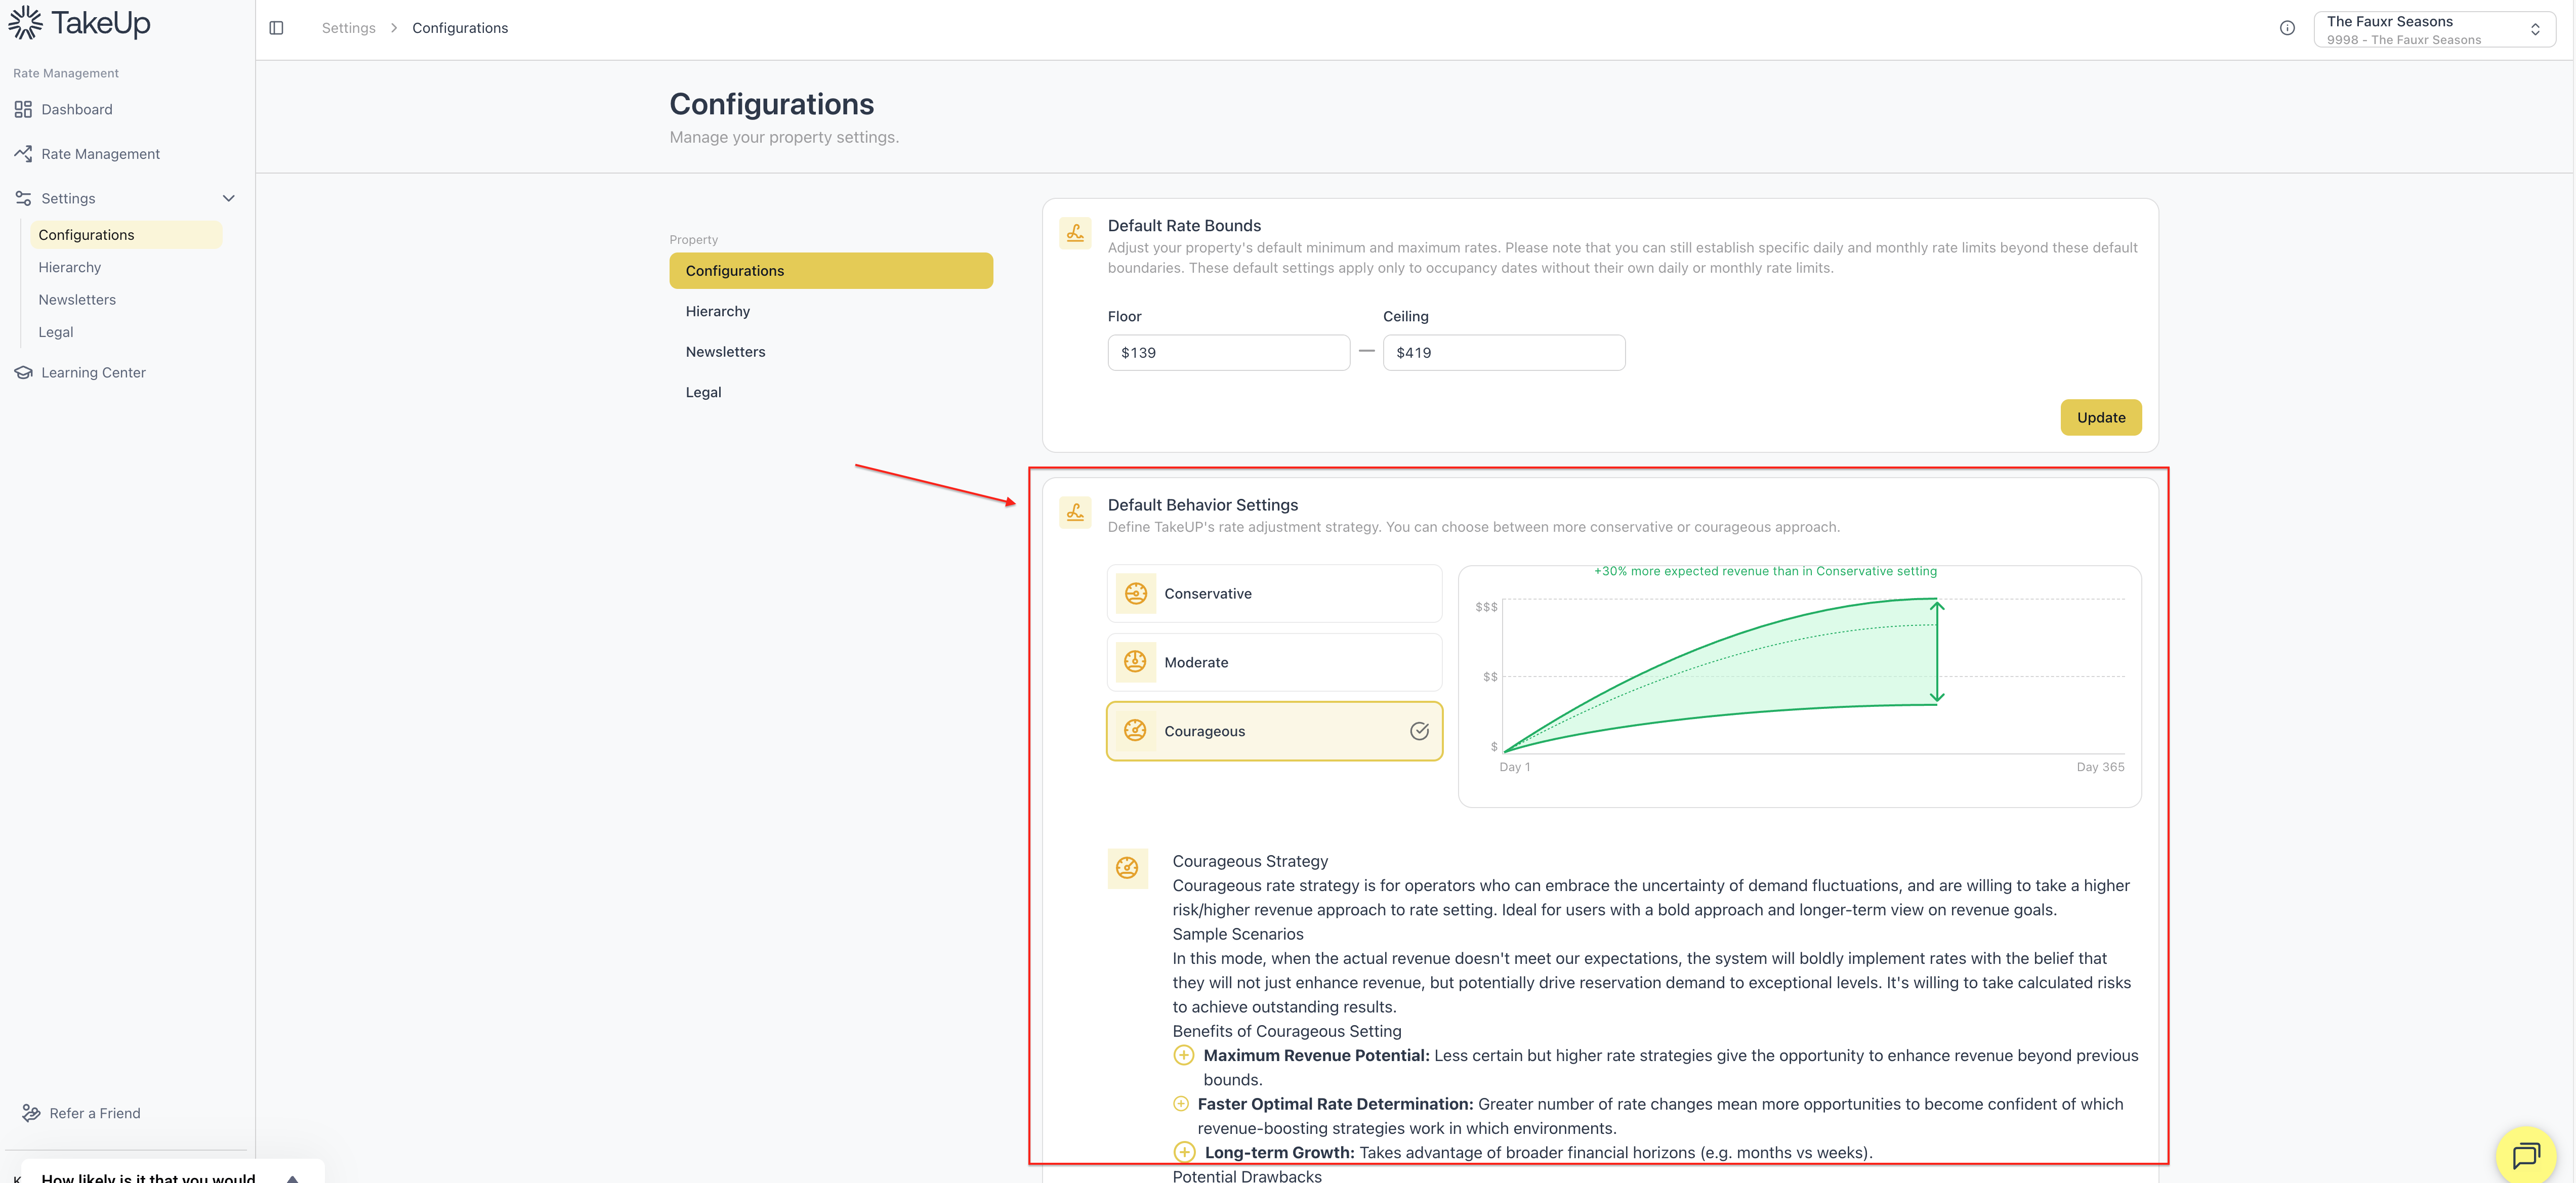2576x1183 pixels.
Task: Click Refer a Friend
Action: click(x=94, y=1113)
